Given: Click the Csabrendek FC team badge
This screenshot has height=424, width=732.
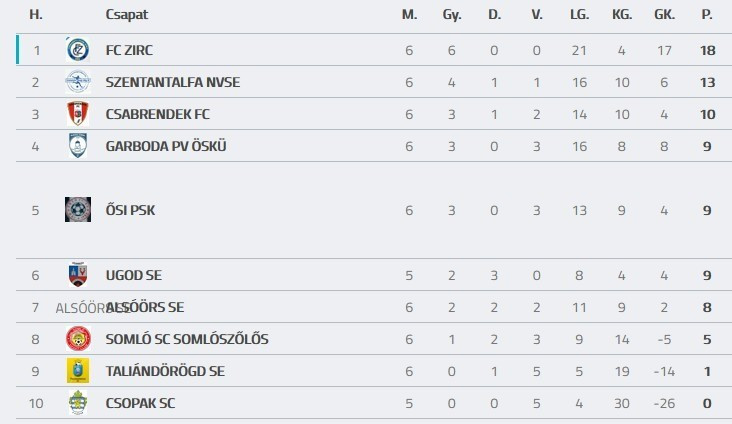Looking at the screenshot, I should [x=78, y=114].
